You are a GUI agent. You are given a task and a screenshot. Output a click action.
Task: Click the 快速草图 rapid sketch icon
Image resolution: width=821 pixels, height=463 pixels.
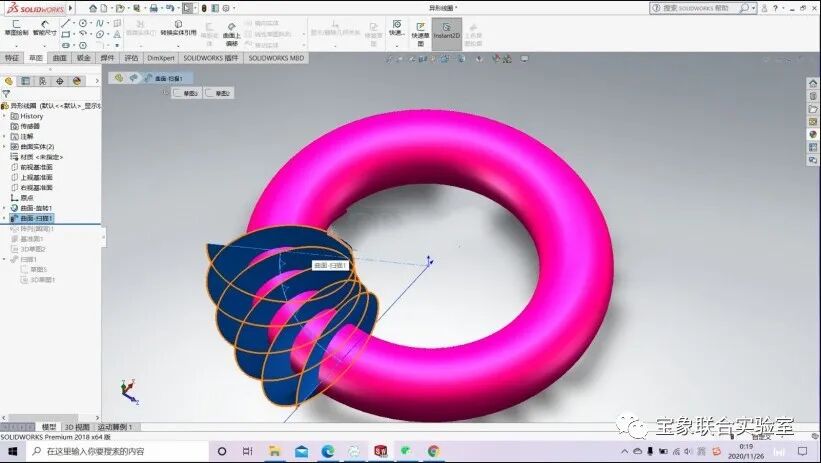click(420, 34)
